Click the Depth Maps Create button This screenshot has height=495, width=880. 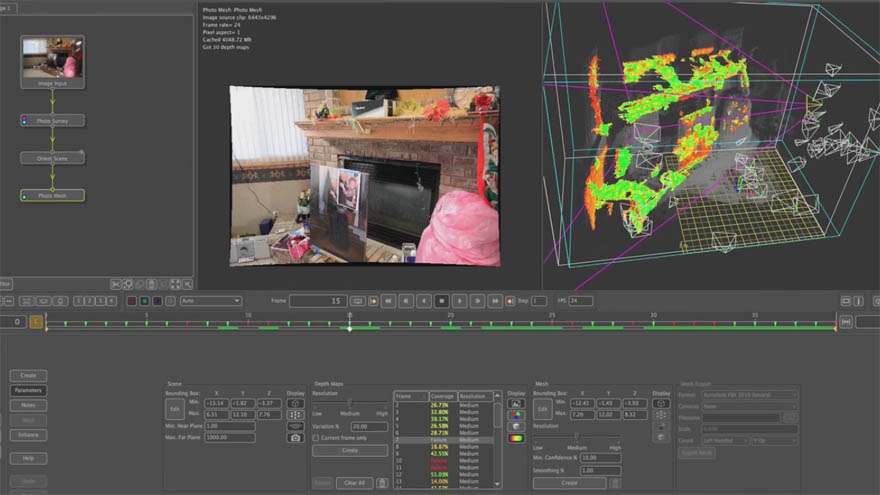[x=350, y=450]
